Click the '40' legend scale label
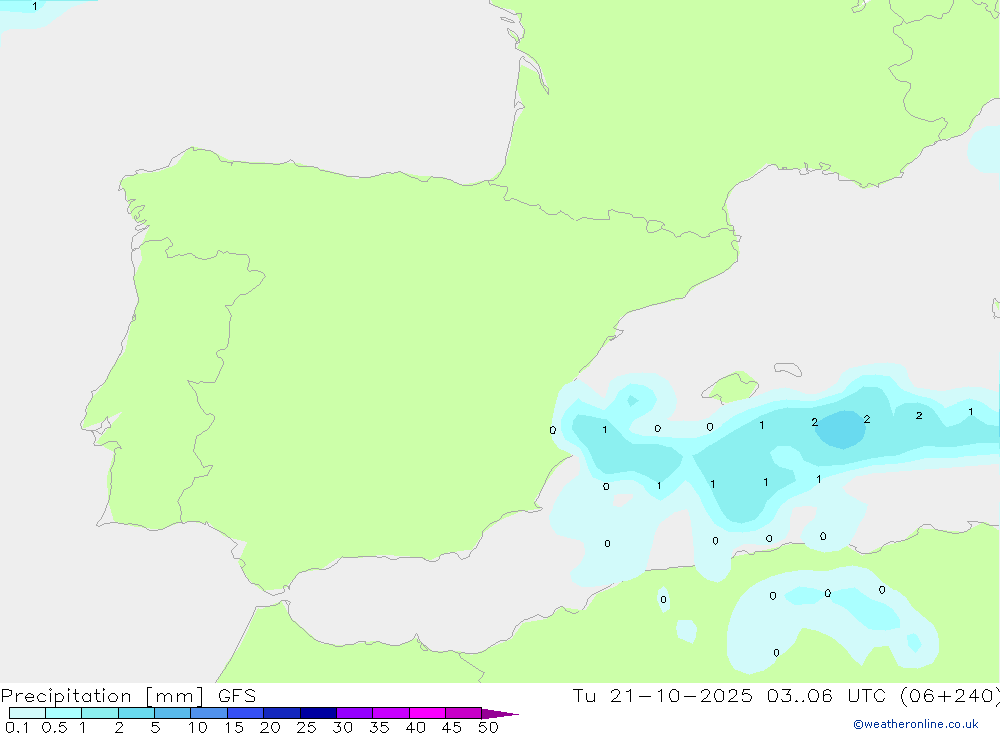This screenshot has width=1000, height=733. point(416,727)
